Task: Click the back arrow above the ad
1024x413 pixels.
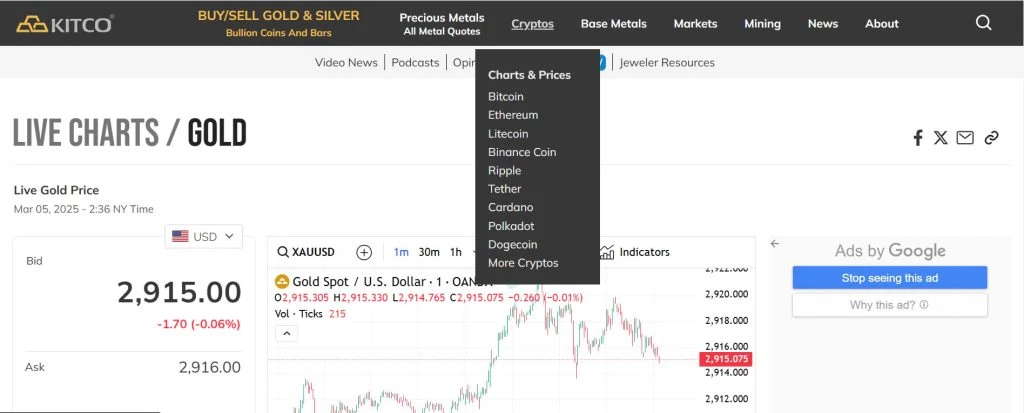Action: click(x=775, y=244)
